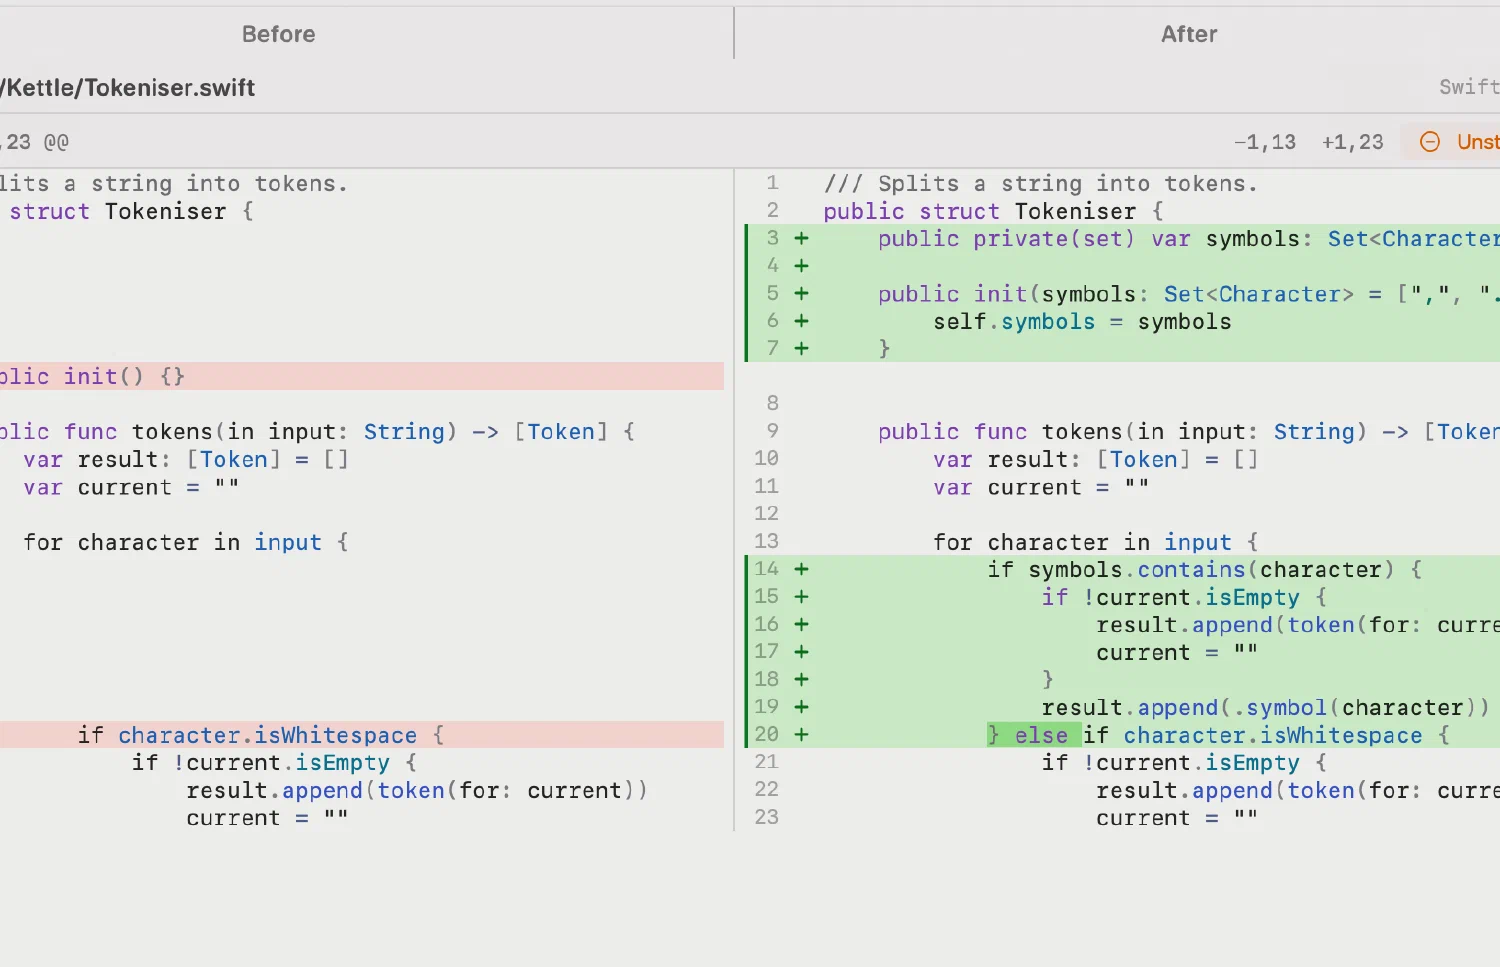Click line number 8 in After pane

coord(772,403)
